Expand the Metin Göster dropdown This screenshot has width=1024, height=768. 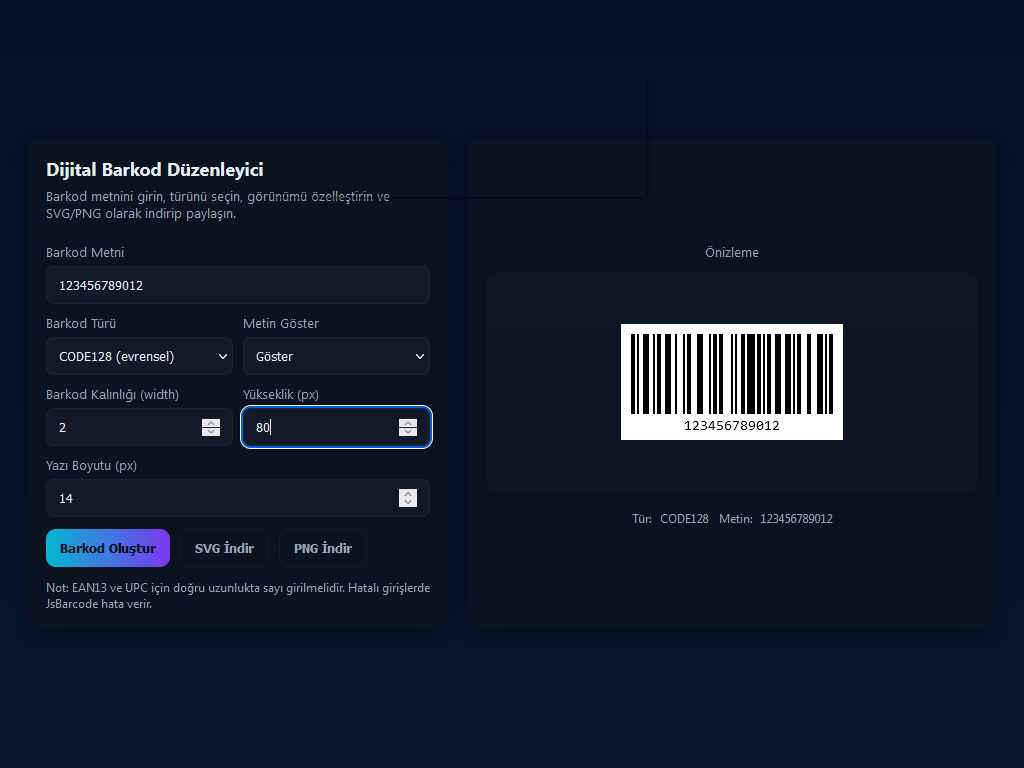(336, 356)
